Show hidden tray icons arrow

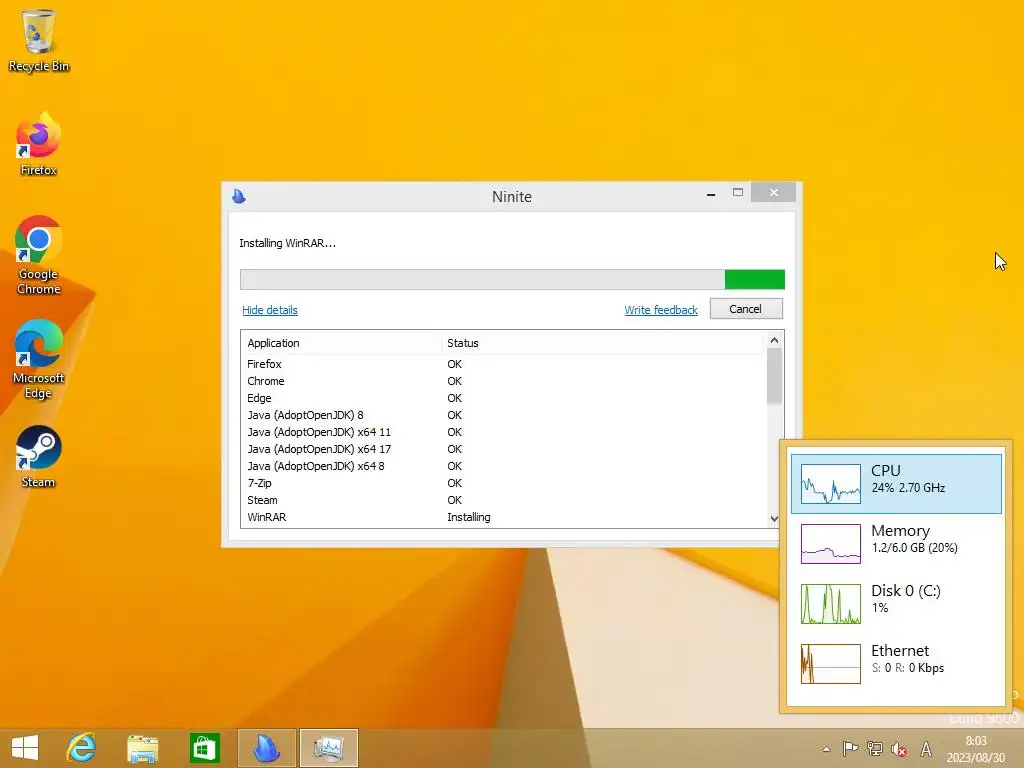point(826,749)
